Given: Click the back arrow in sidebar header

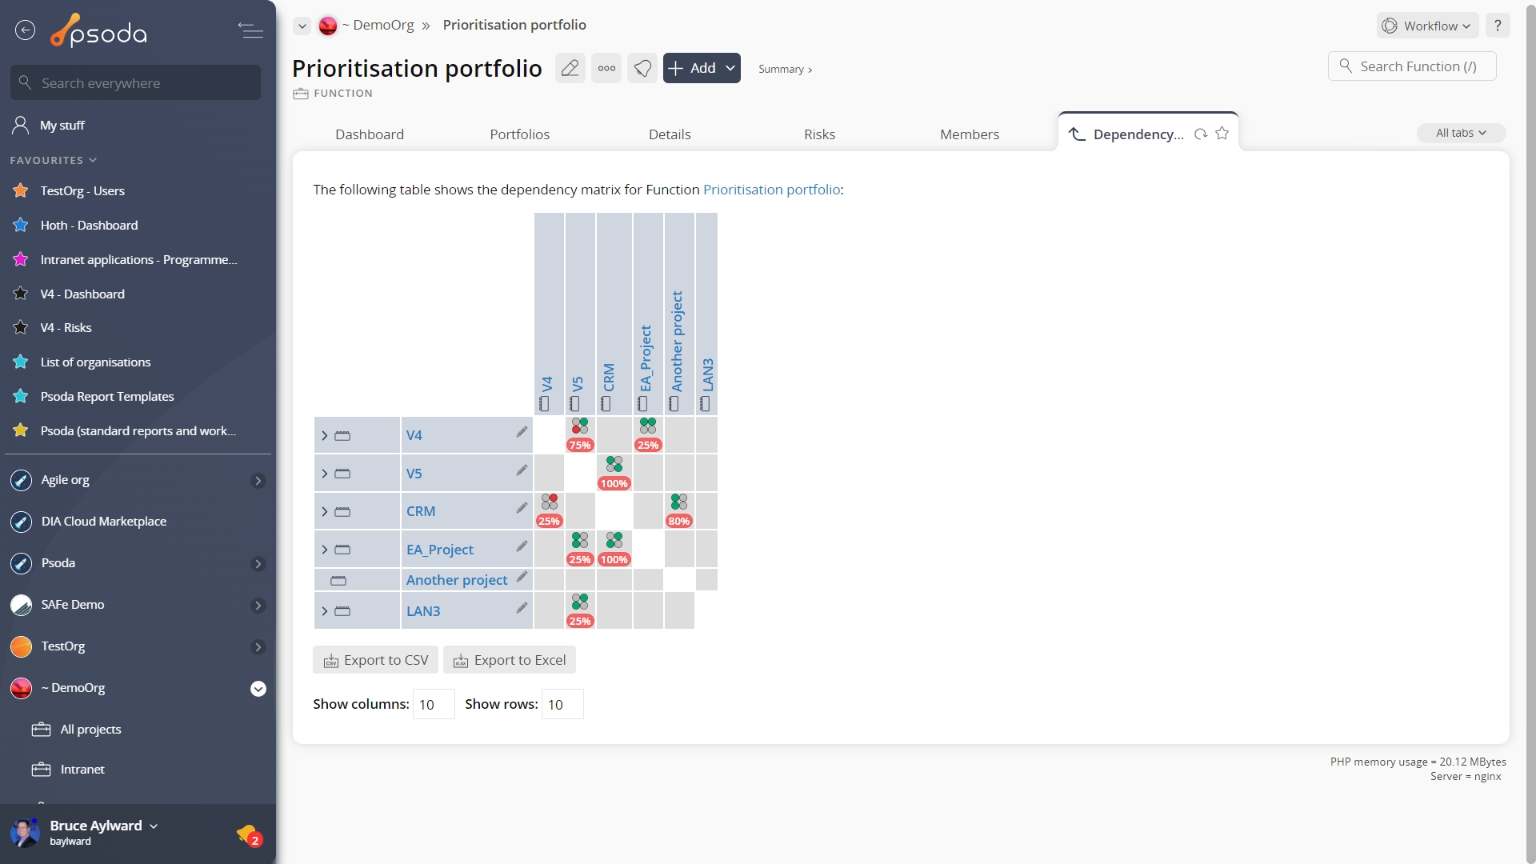Looking at the screenshot, I should point(25,31).
